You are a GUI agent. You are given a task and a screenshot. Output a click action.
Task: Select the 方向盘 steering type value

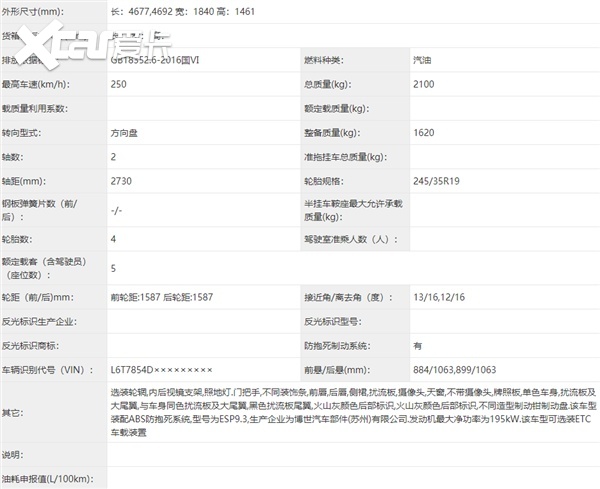127,133
